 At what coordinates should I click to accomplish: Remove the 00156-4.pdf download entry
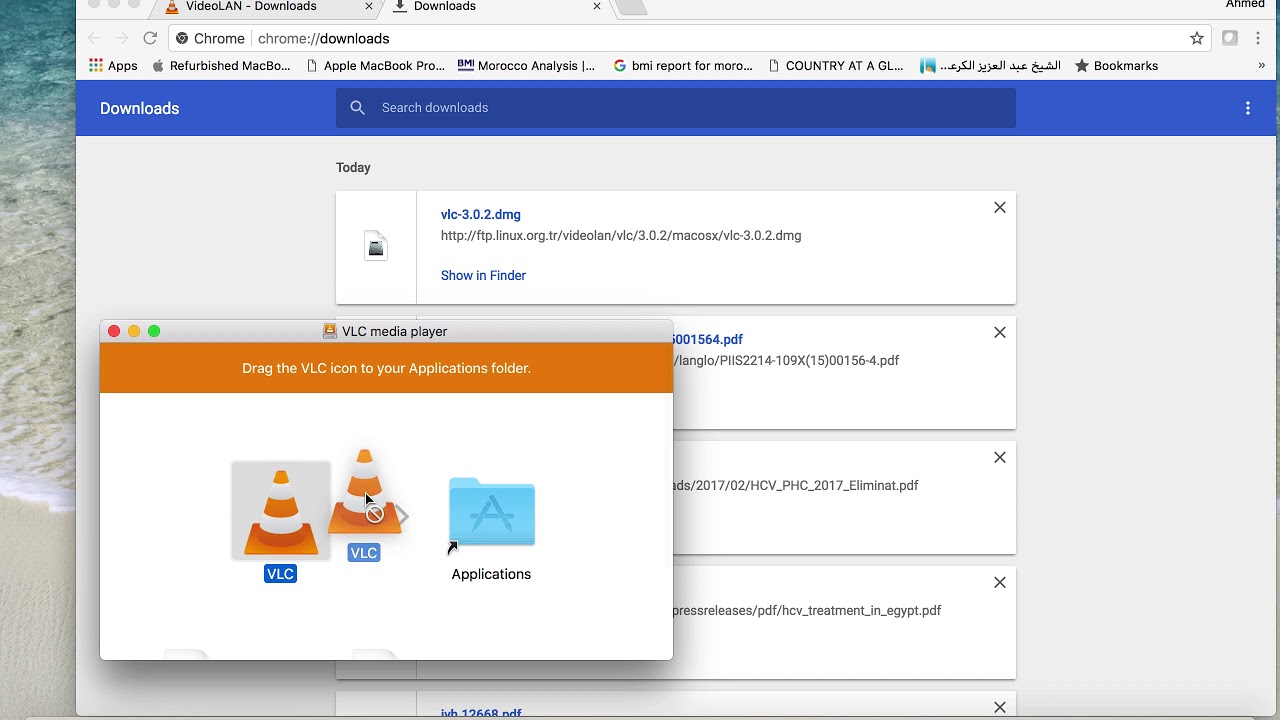coord(1000,332)
